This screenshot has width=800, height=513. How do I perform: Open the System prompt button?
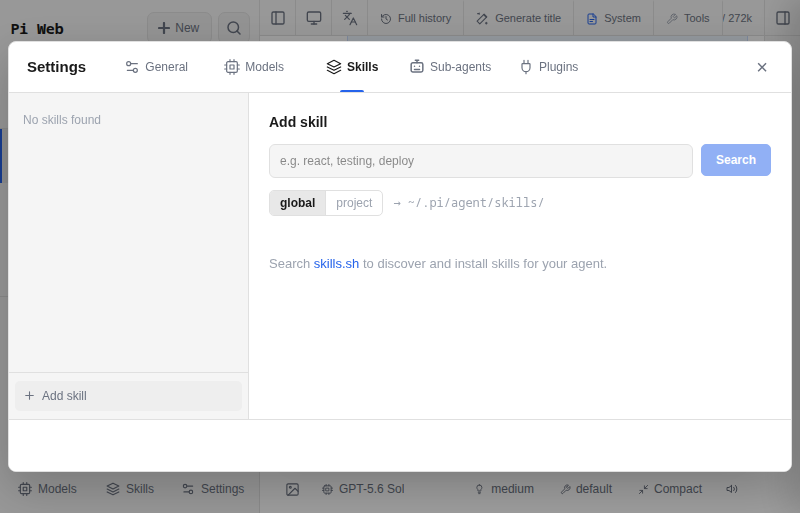(x=614, y=18)
